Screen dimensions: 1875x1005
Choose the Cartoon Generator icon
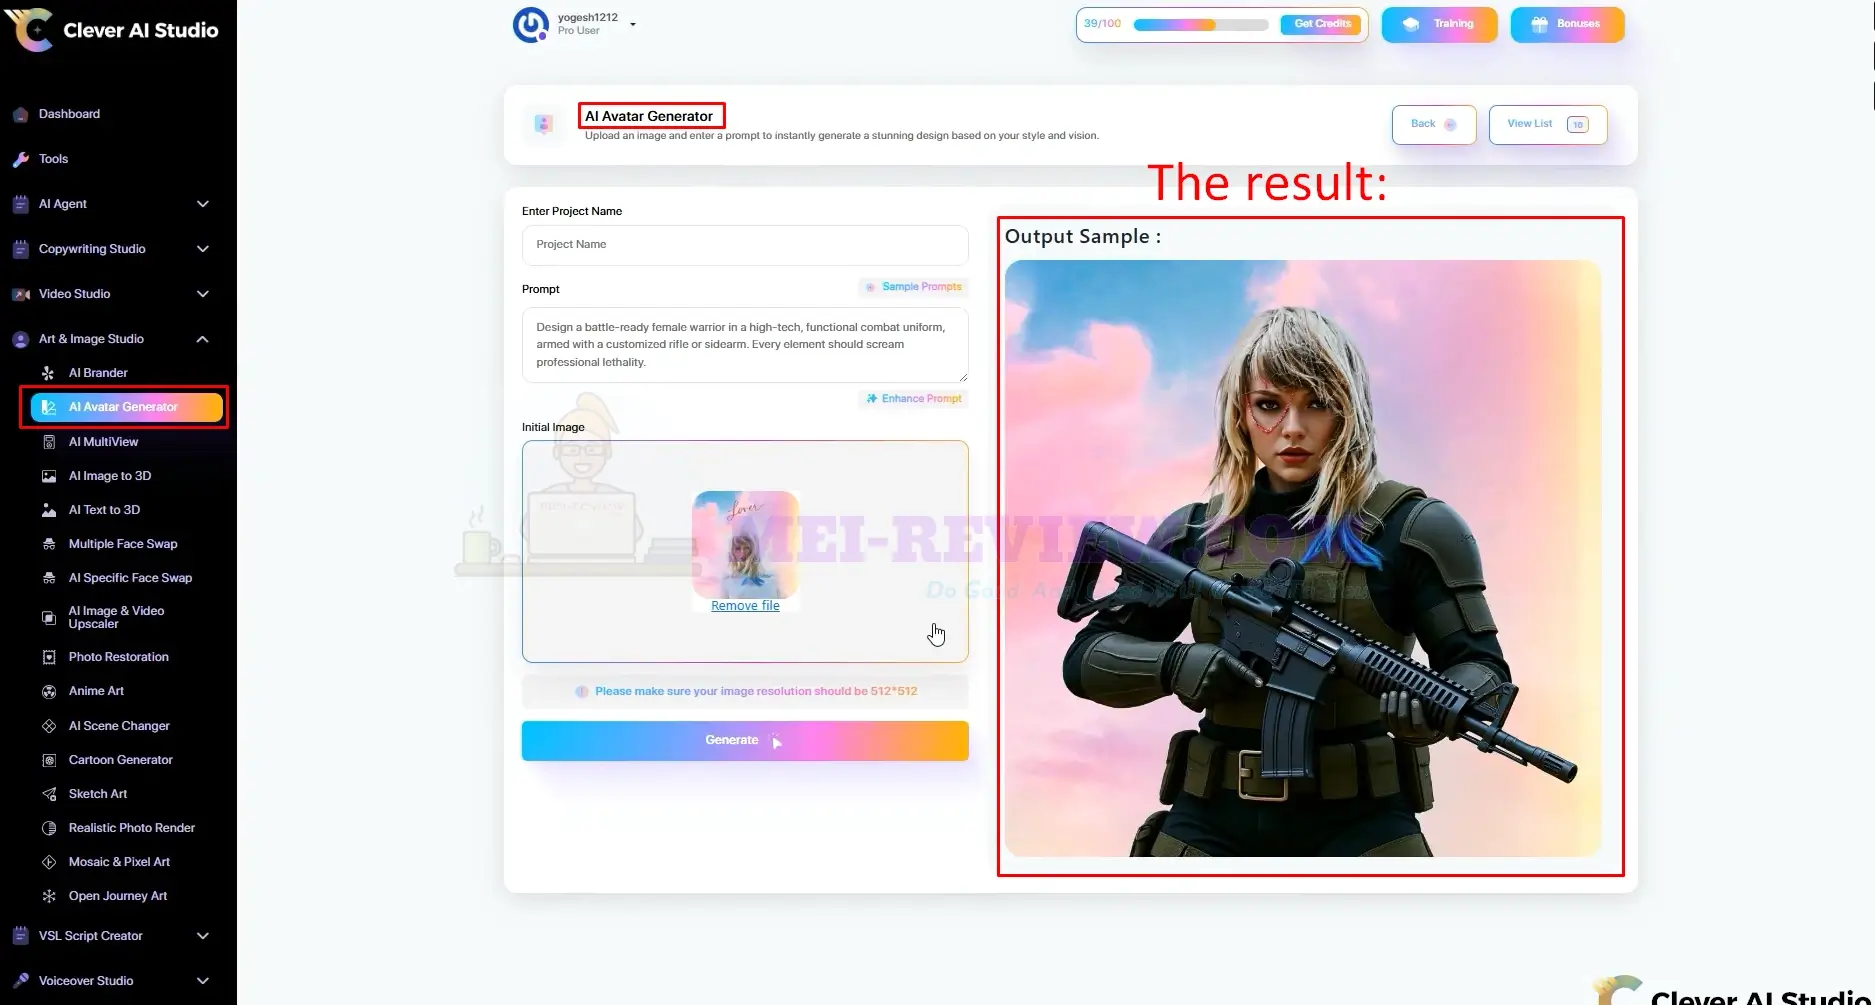pos(48,760)
